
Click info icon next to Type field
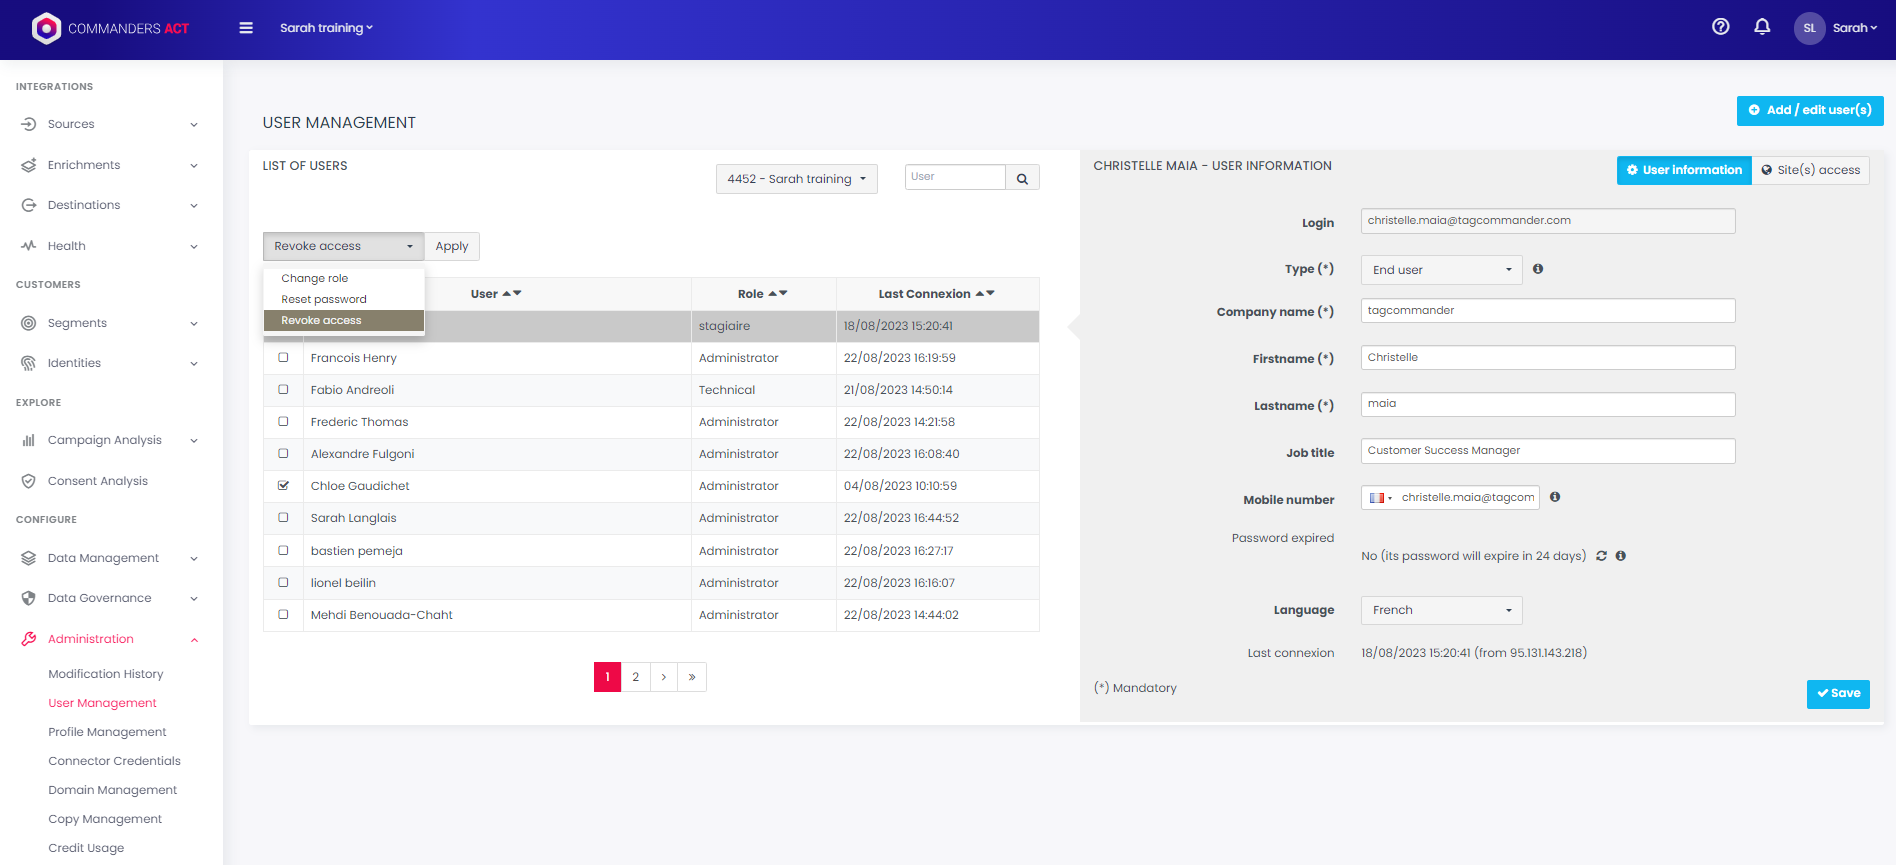(1538, 269)
